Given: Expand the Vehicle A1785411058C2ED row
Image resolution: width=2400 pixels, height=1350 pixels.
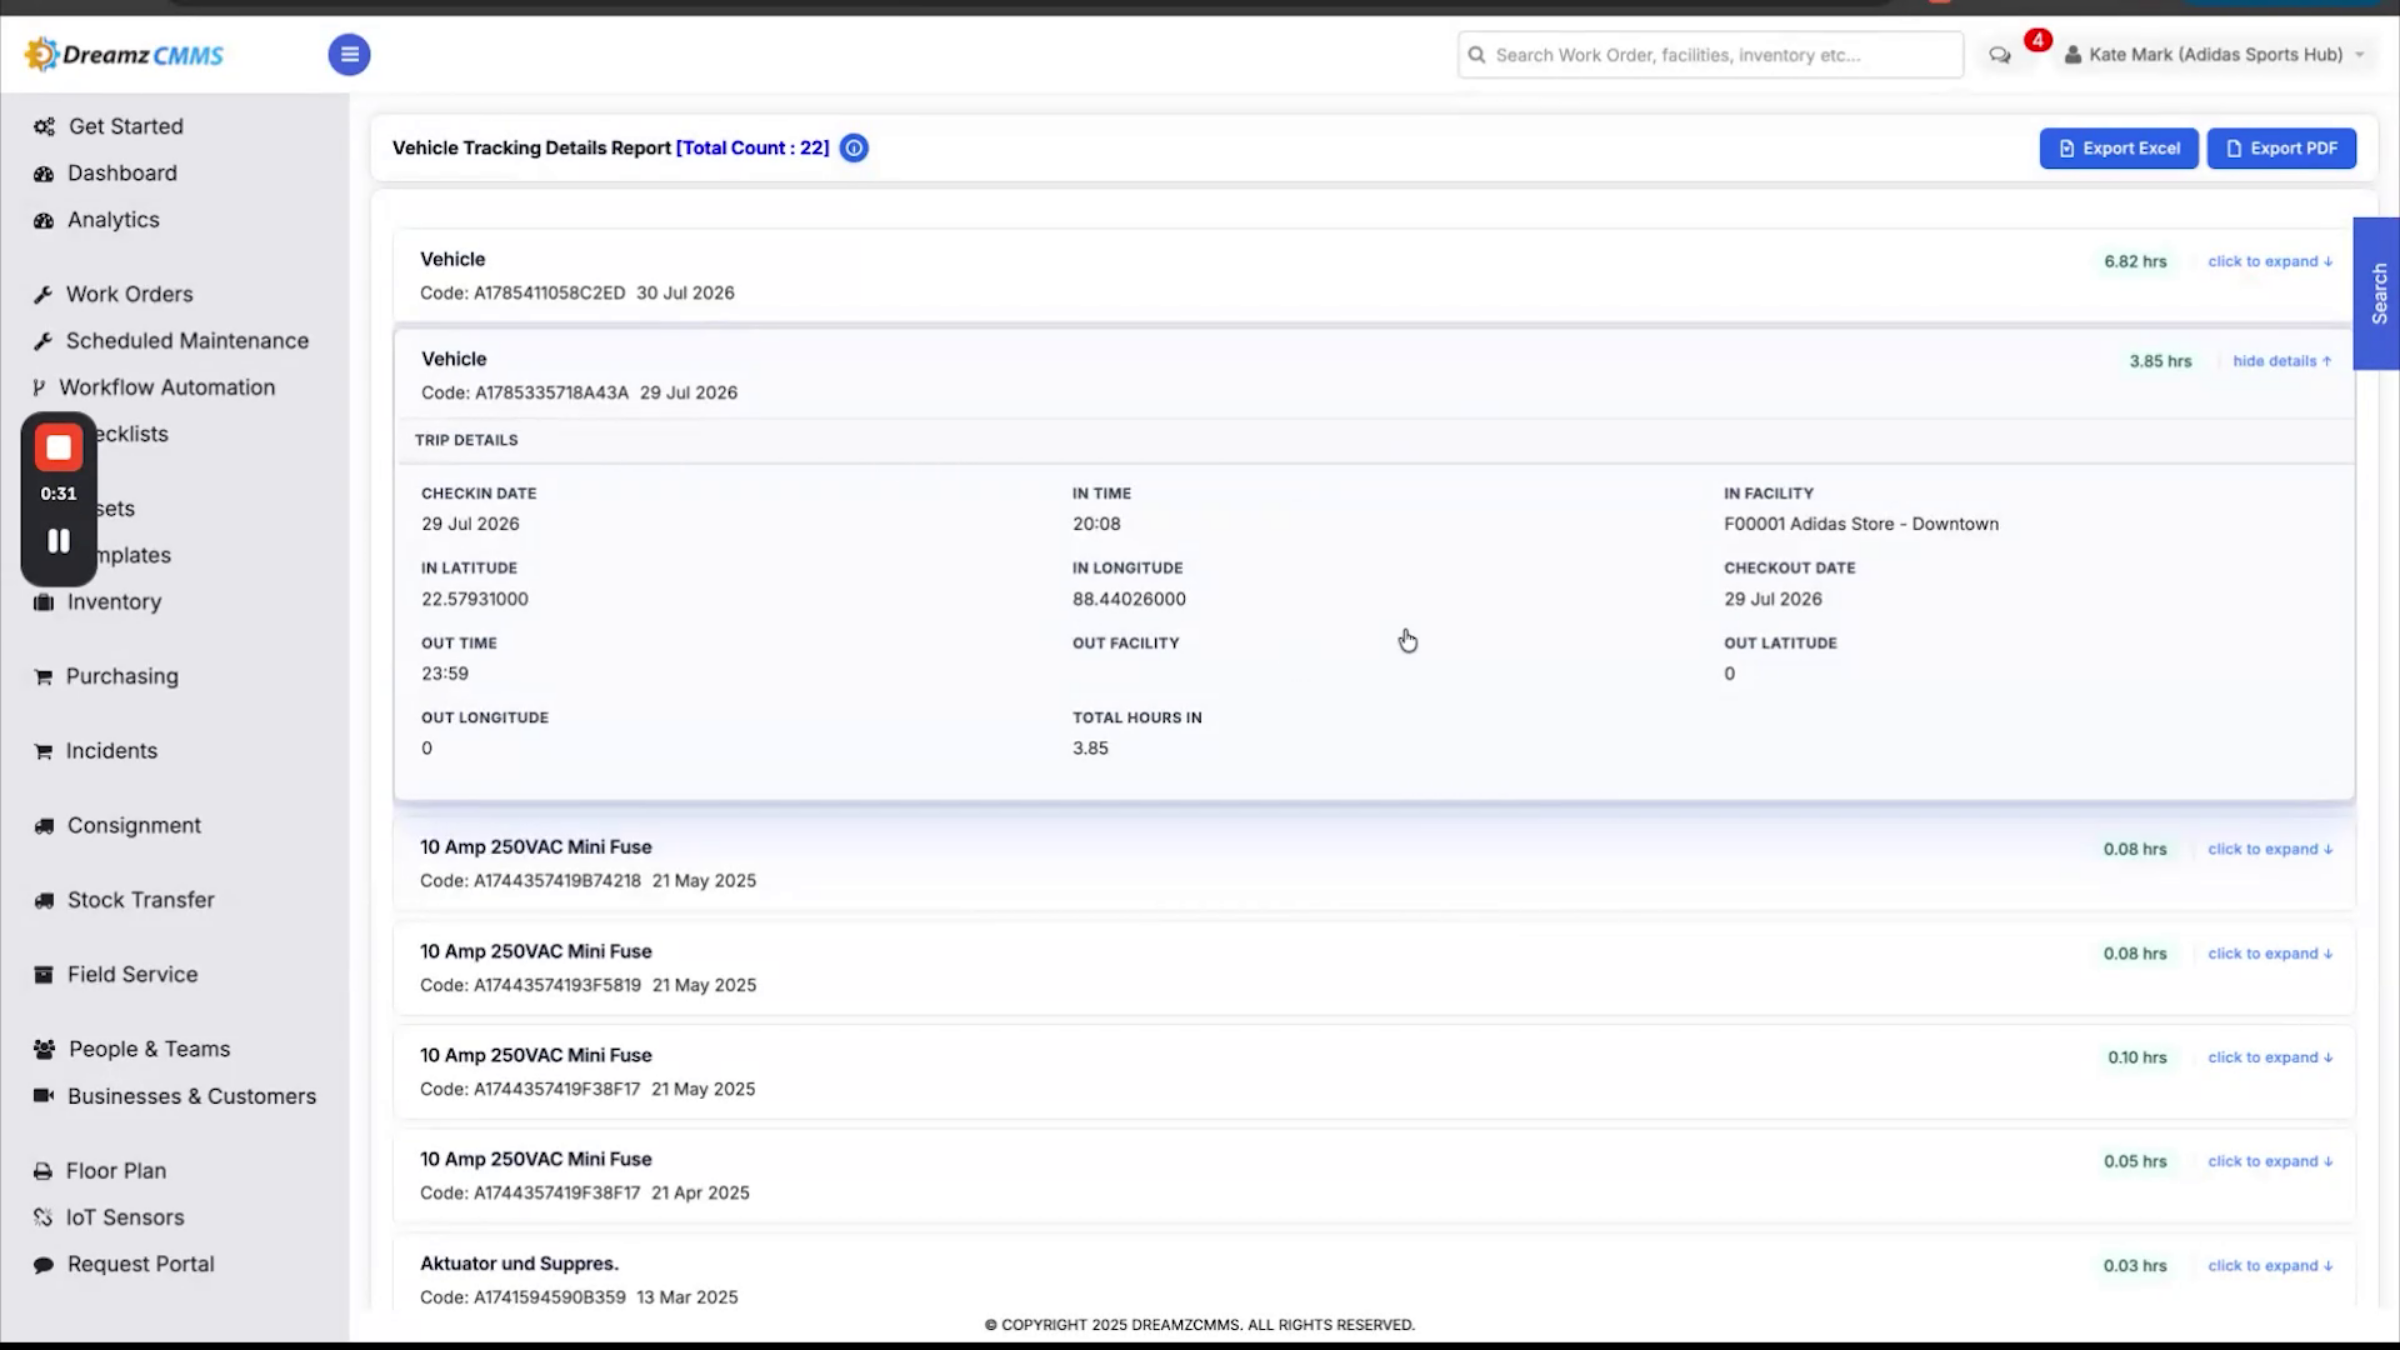Looking at the screenshot, I should coord(2270,261).
